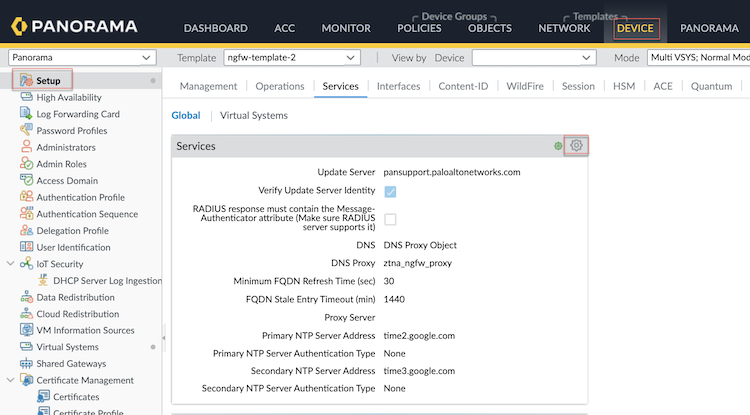Click the Setup icon in sidebar
The width and height of the screenshot is (750, 415).
26,80
